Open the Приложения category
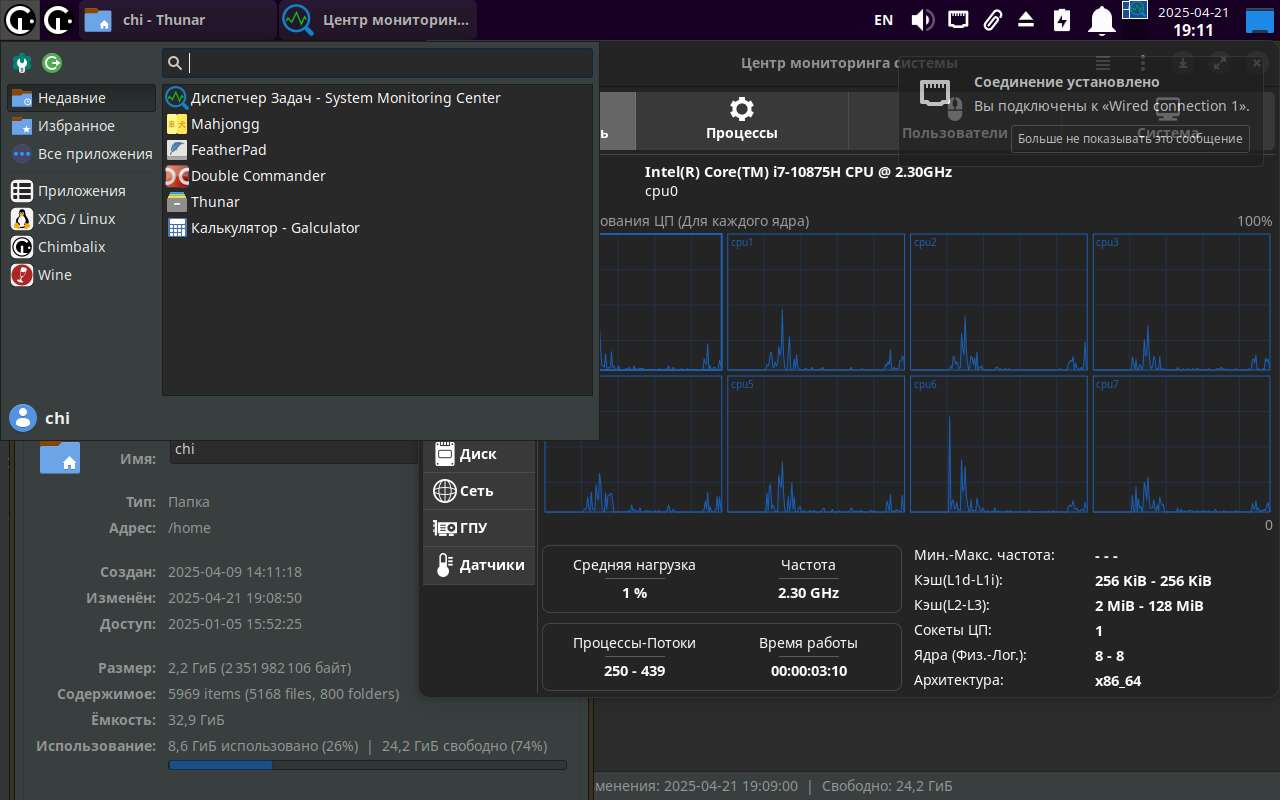The height and width of the screenshot is (800, 1280). coord(82,191)
